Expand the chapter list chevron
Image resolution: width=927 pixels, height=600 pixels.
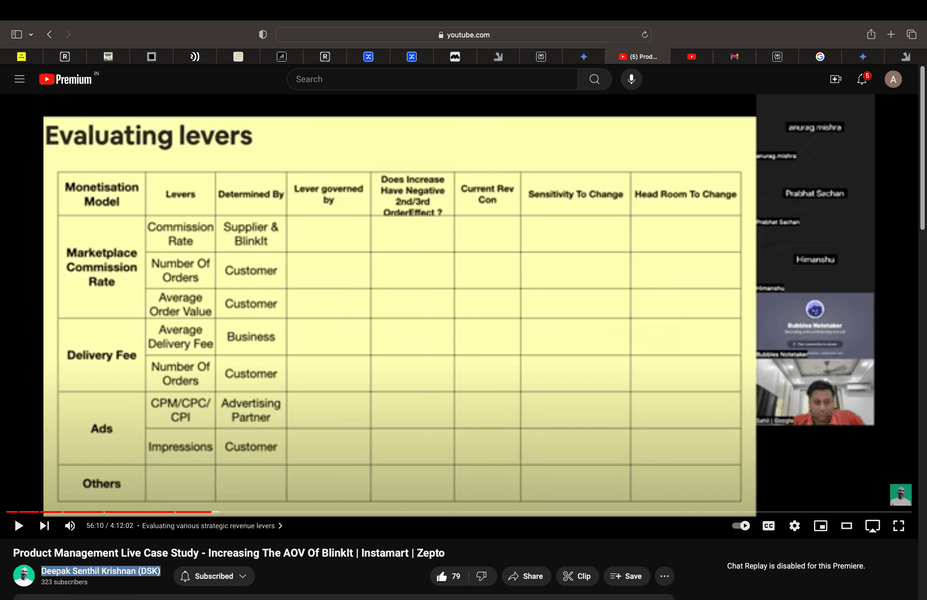(x=280, y=526)
